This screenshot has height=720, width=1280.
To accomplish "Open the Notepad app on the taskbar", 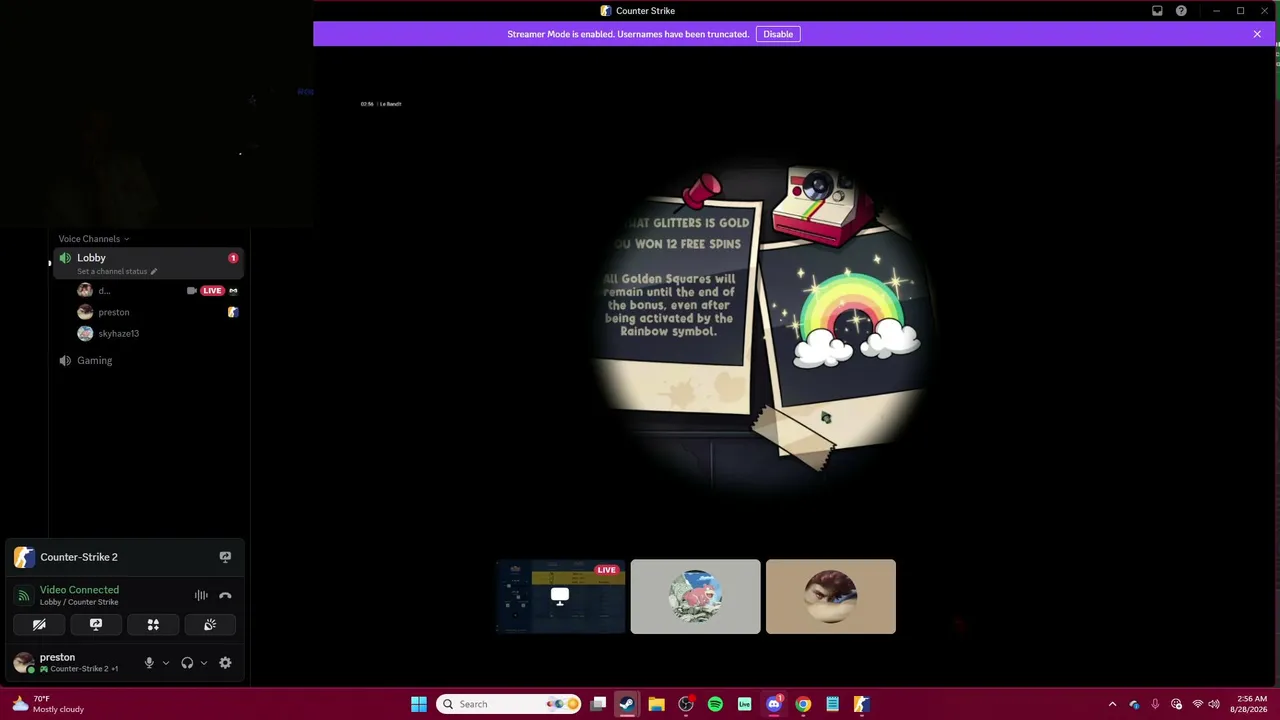I will click(x=832, y=704).
